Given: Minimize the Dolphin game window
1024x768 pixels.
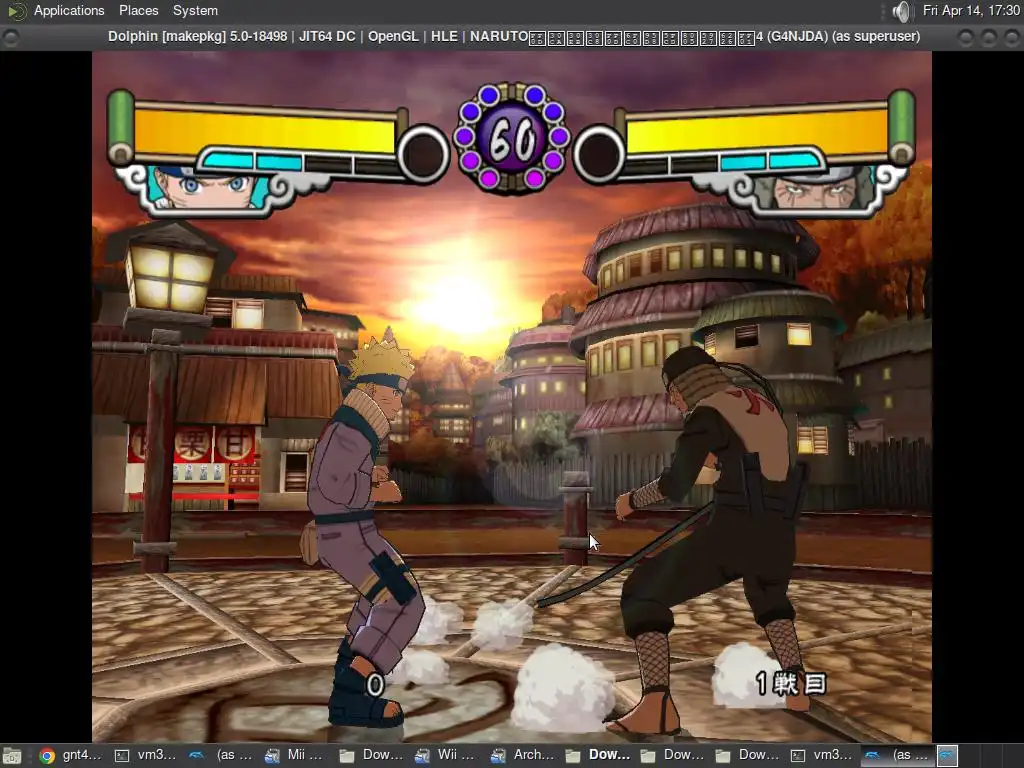Looking at the screenshot, I should click(x=965, y=37).
